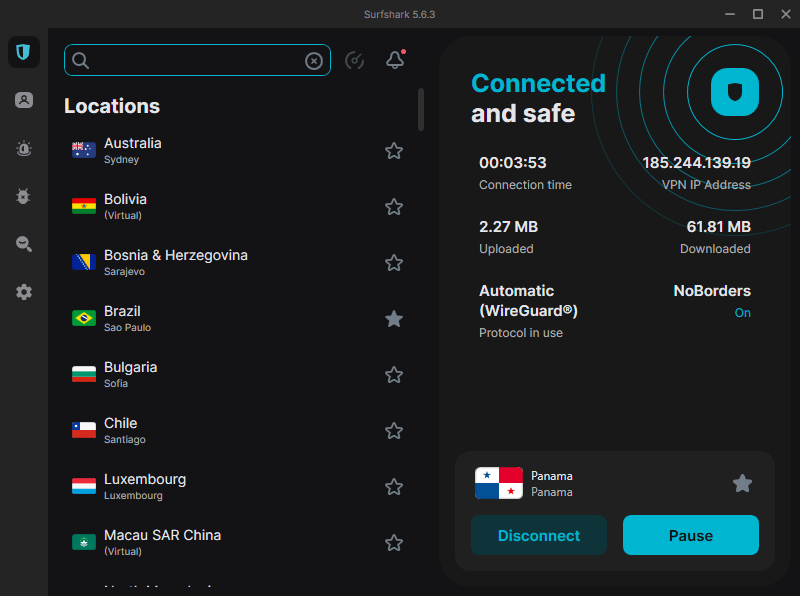The image size is (800, 596).
Task: Favorite the Bolivia location
Action: [x=394, y=207]
